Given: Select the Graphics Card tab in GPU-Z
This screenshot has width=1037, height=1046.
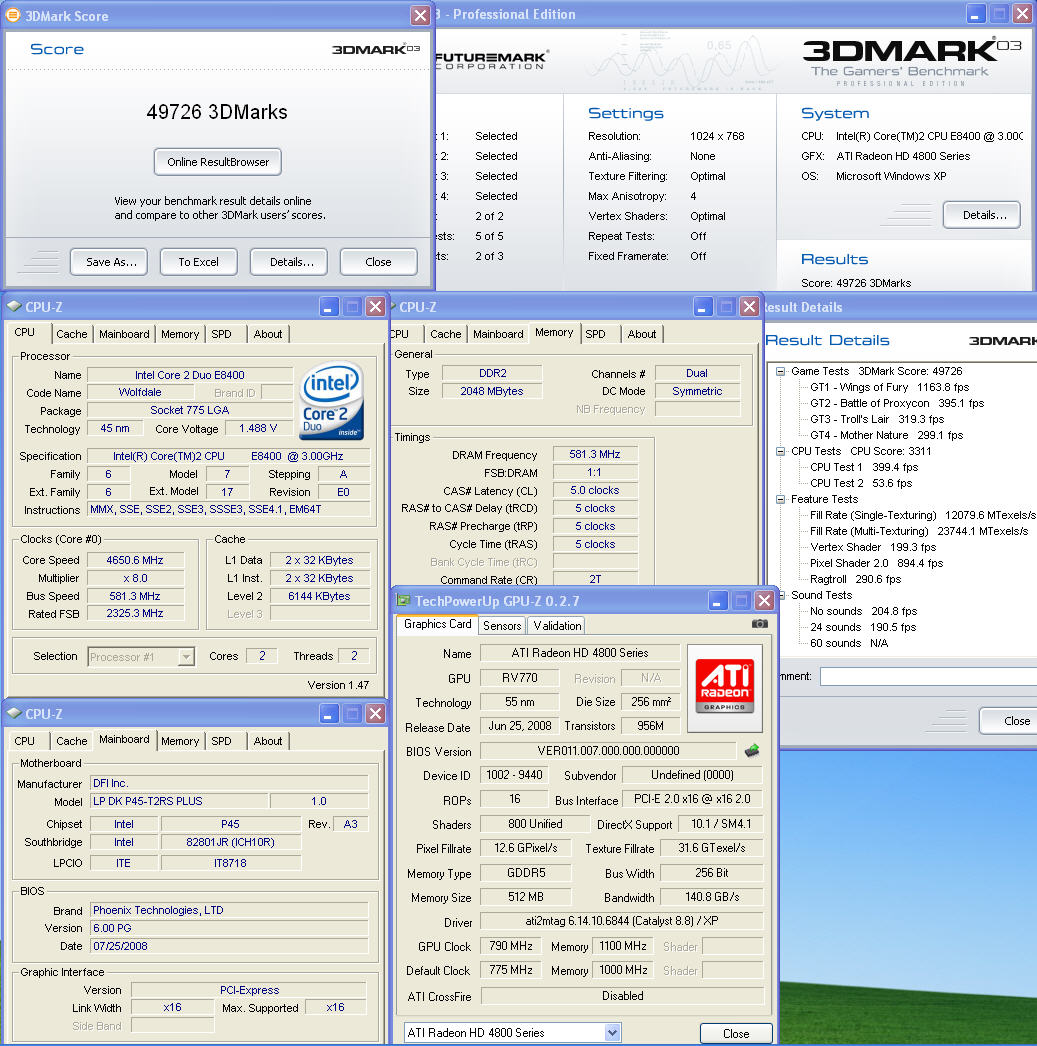Looking at the screenshot, I should [437, 624].
